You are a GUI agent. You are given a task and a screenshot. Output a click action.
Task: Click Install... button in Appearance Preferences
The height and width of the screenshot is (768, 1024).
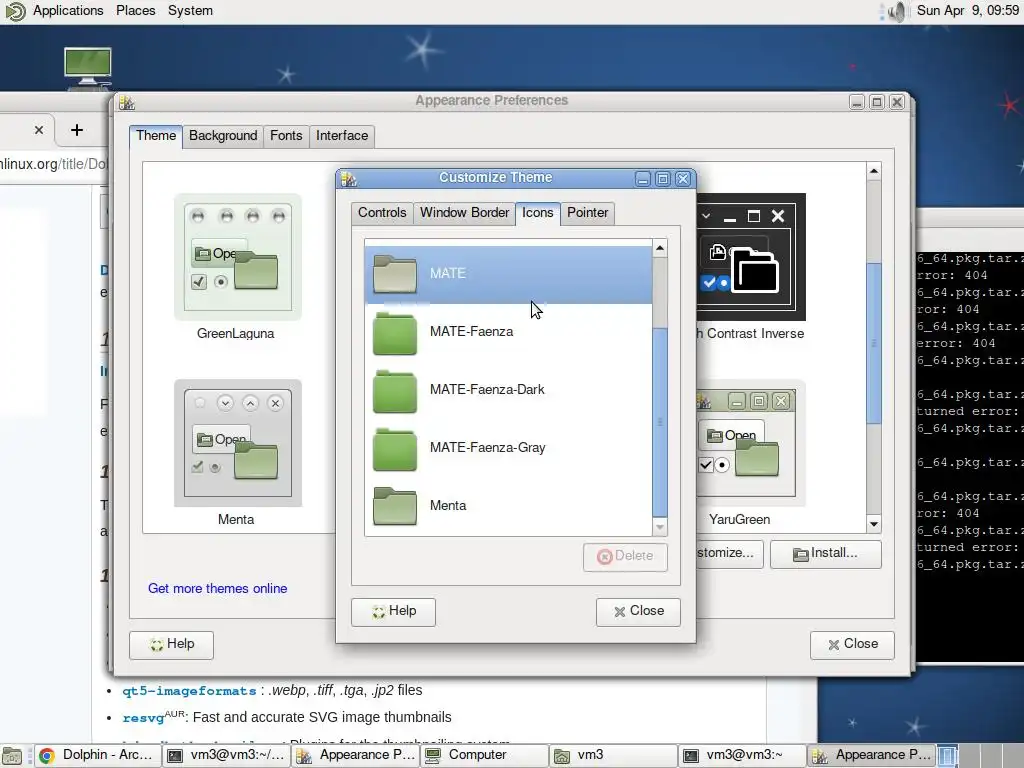(825, 554)
